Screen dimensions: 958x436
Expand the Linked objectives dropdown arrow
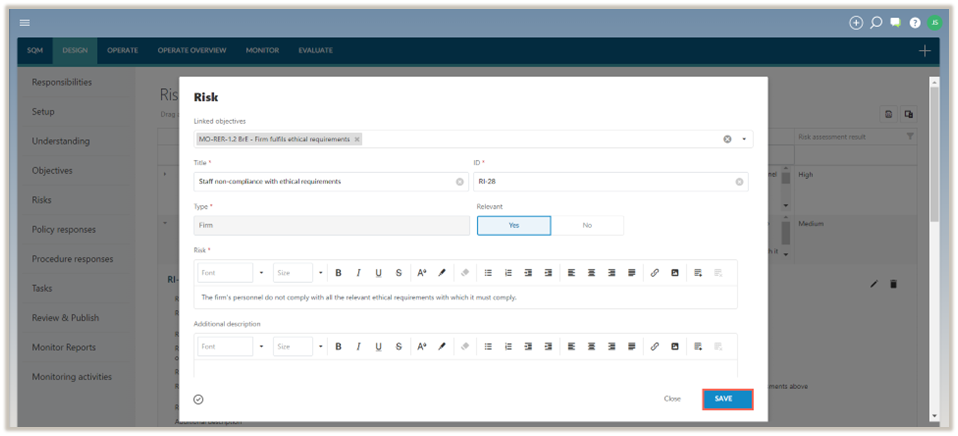point(744,140)
